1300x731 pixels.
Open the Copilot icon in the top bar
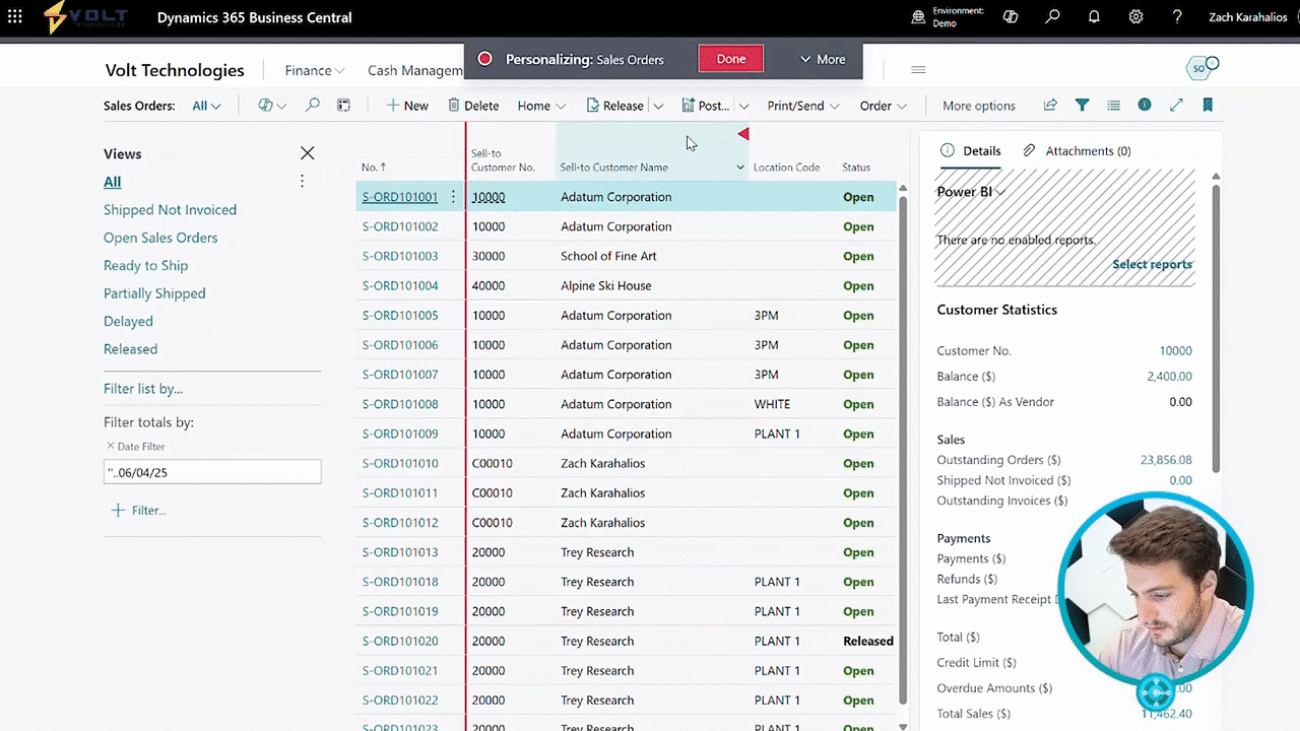coord(1010,17)
